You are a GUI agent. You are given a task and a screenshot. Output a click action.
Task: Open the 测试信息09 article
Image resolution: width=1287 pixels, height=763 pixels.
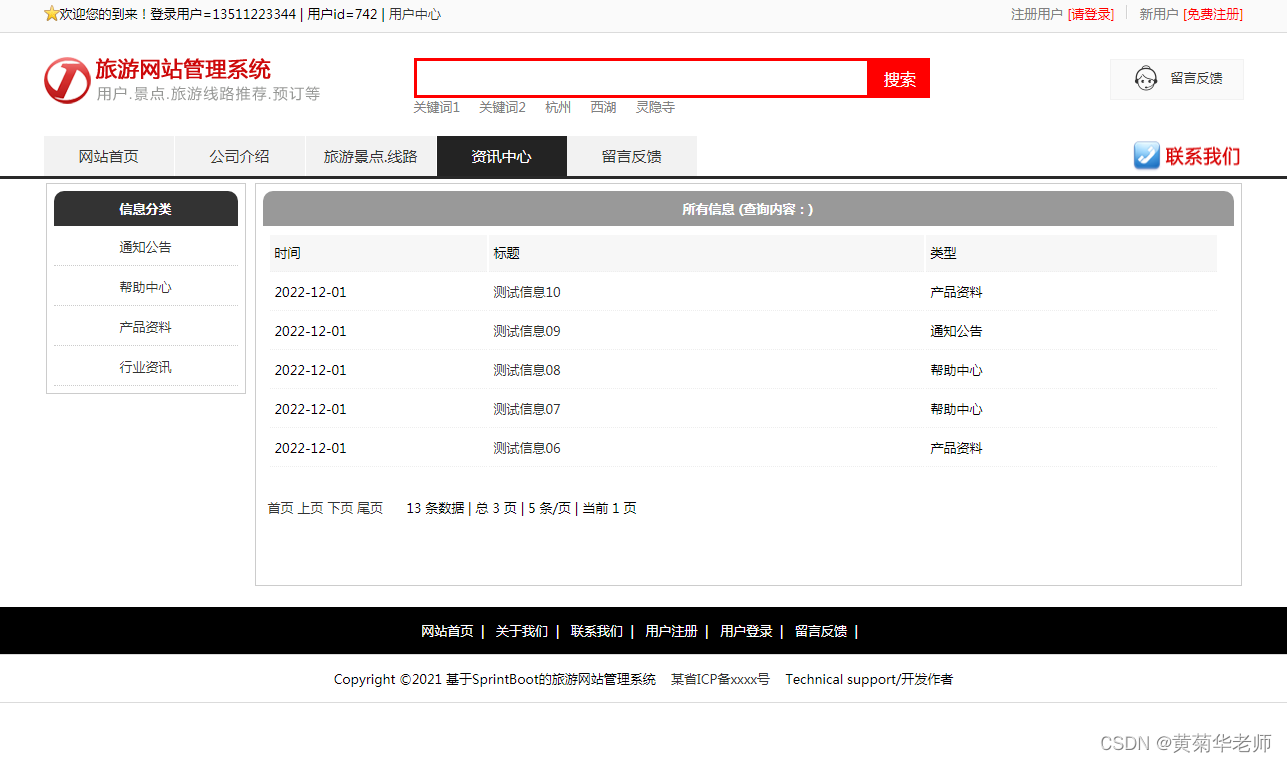527,331
